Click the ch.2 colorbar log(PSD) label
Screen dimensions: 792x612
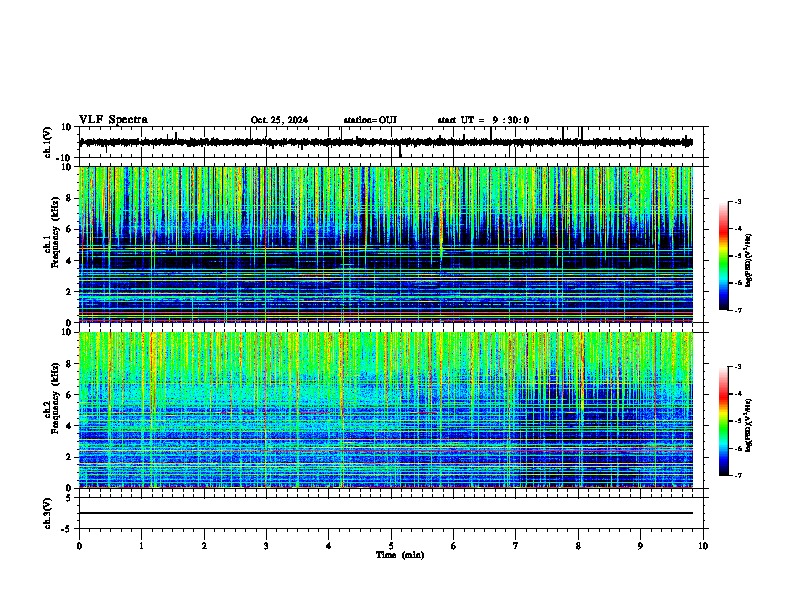748,425
